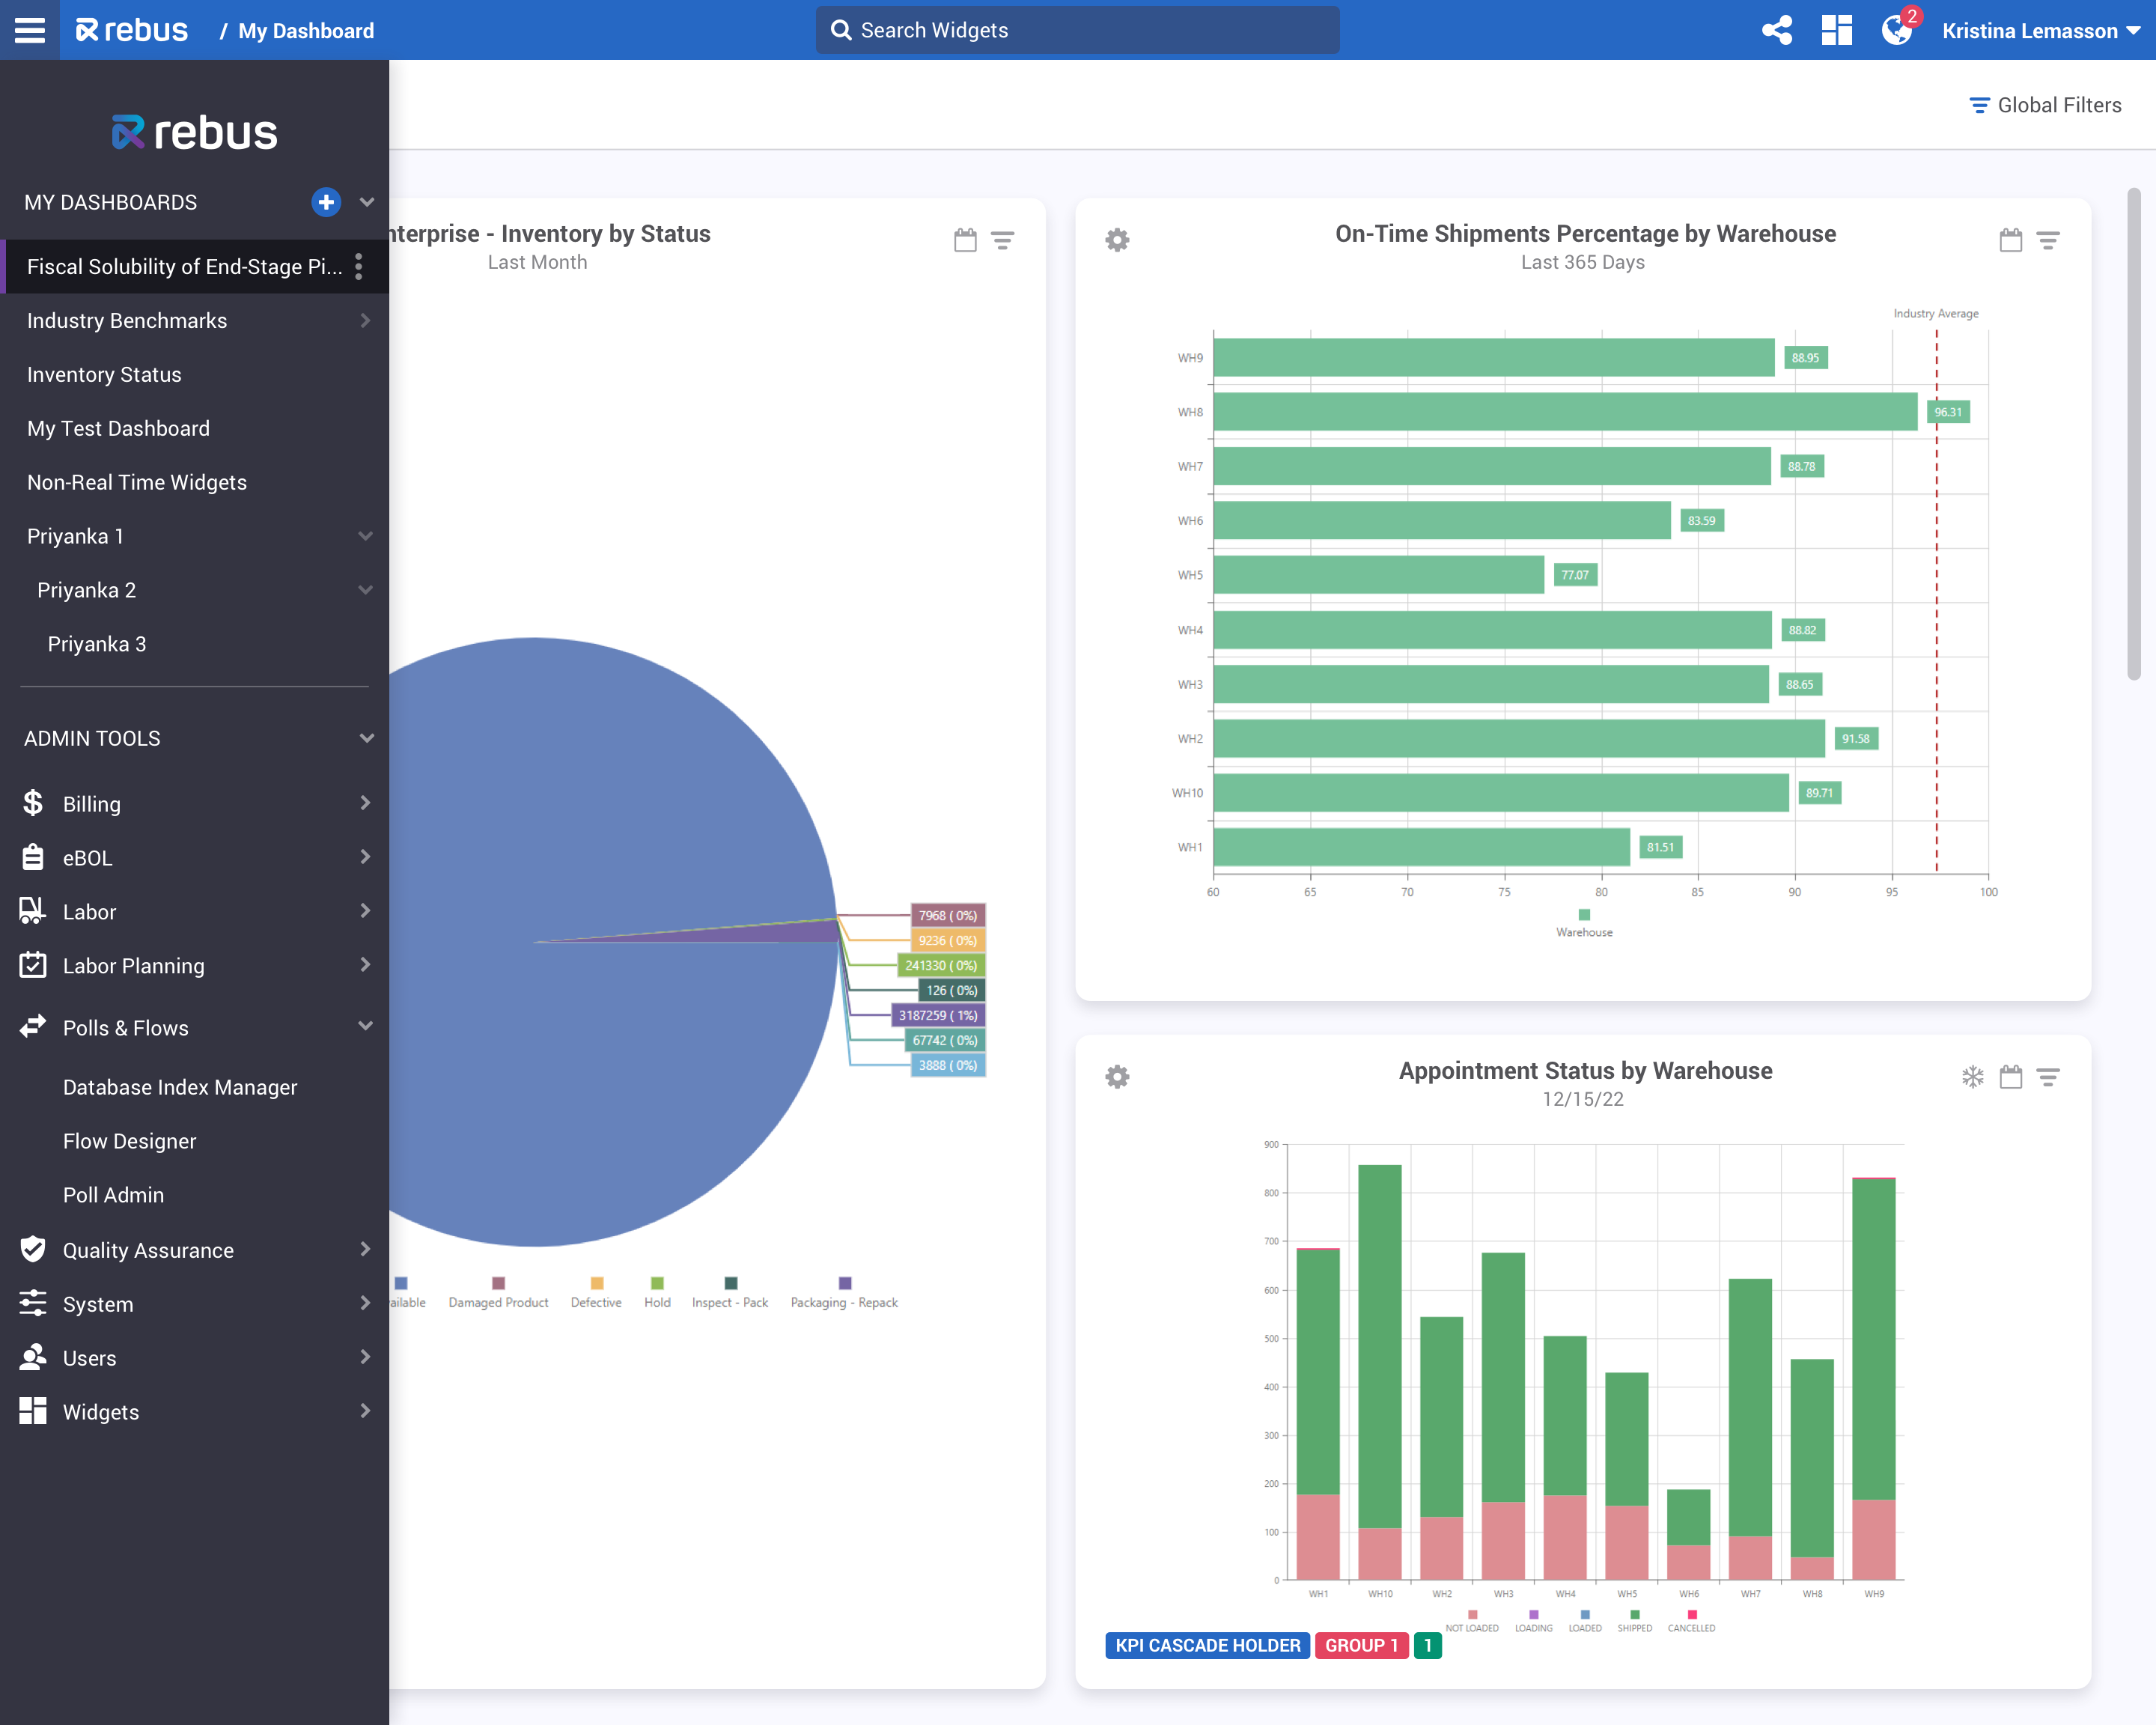The height and width of the screenshot is (1725, 2156).
Task: Expand the Priyanka 1 dashboard group
Action: pyautogui.click(x=366, y=536)
